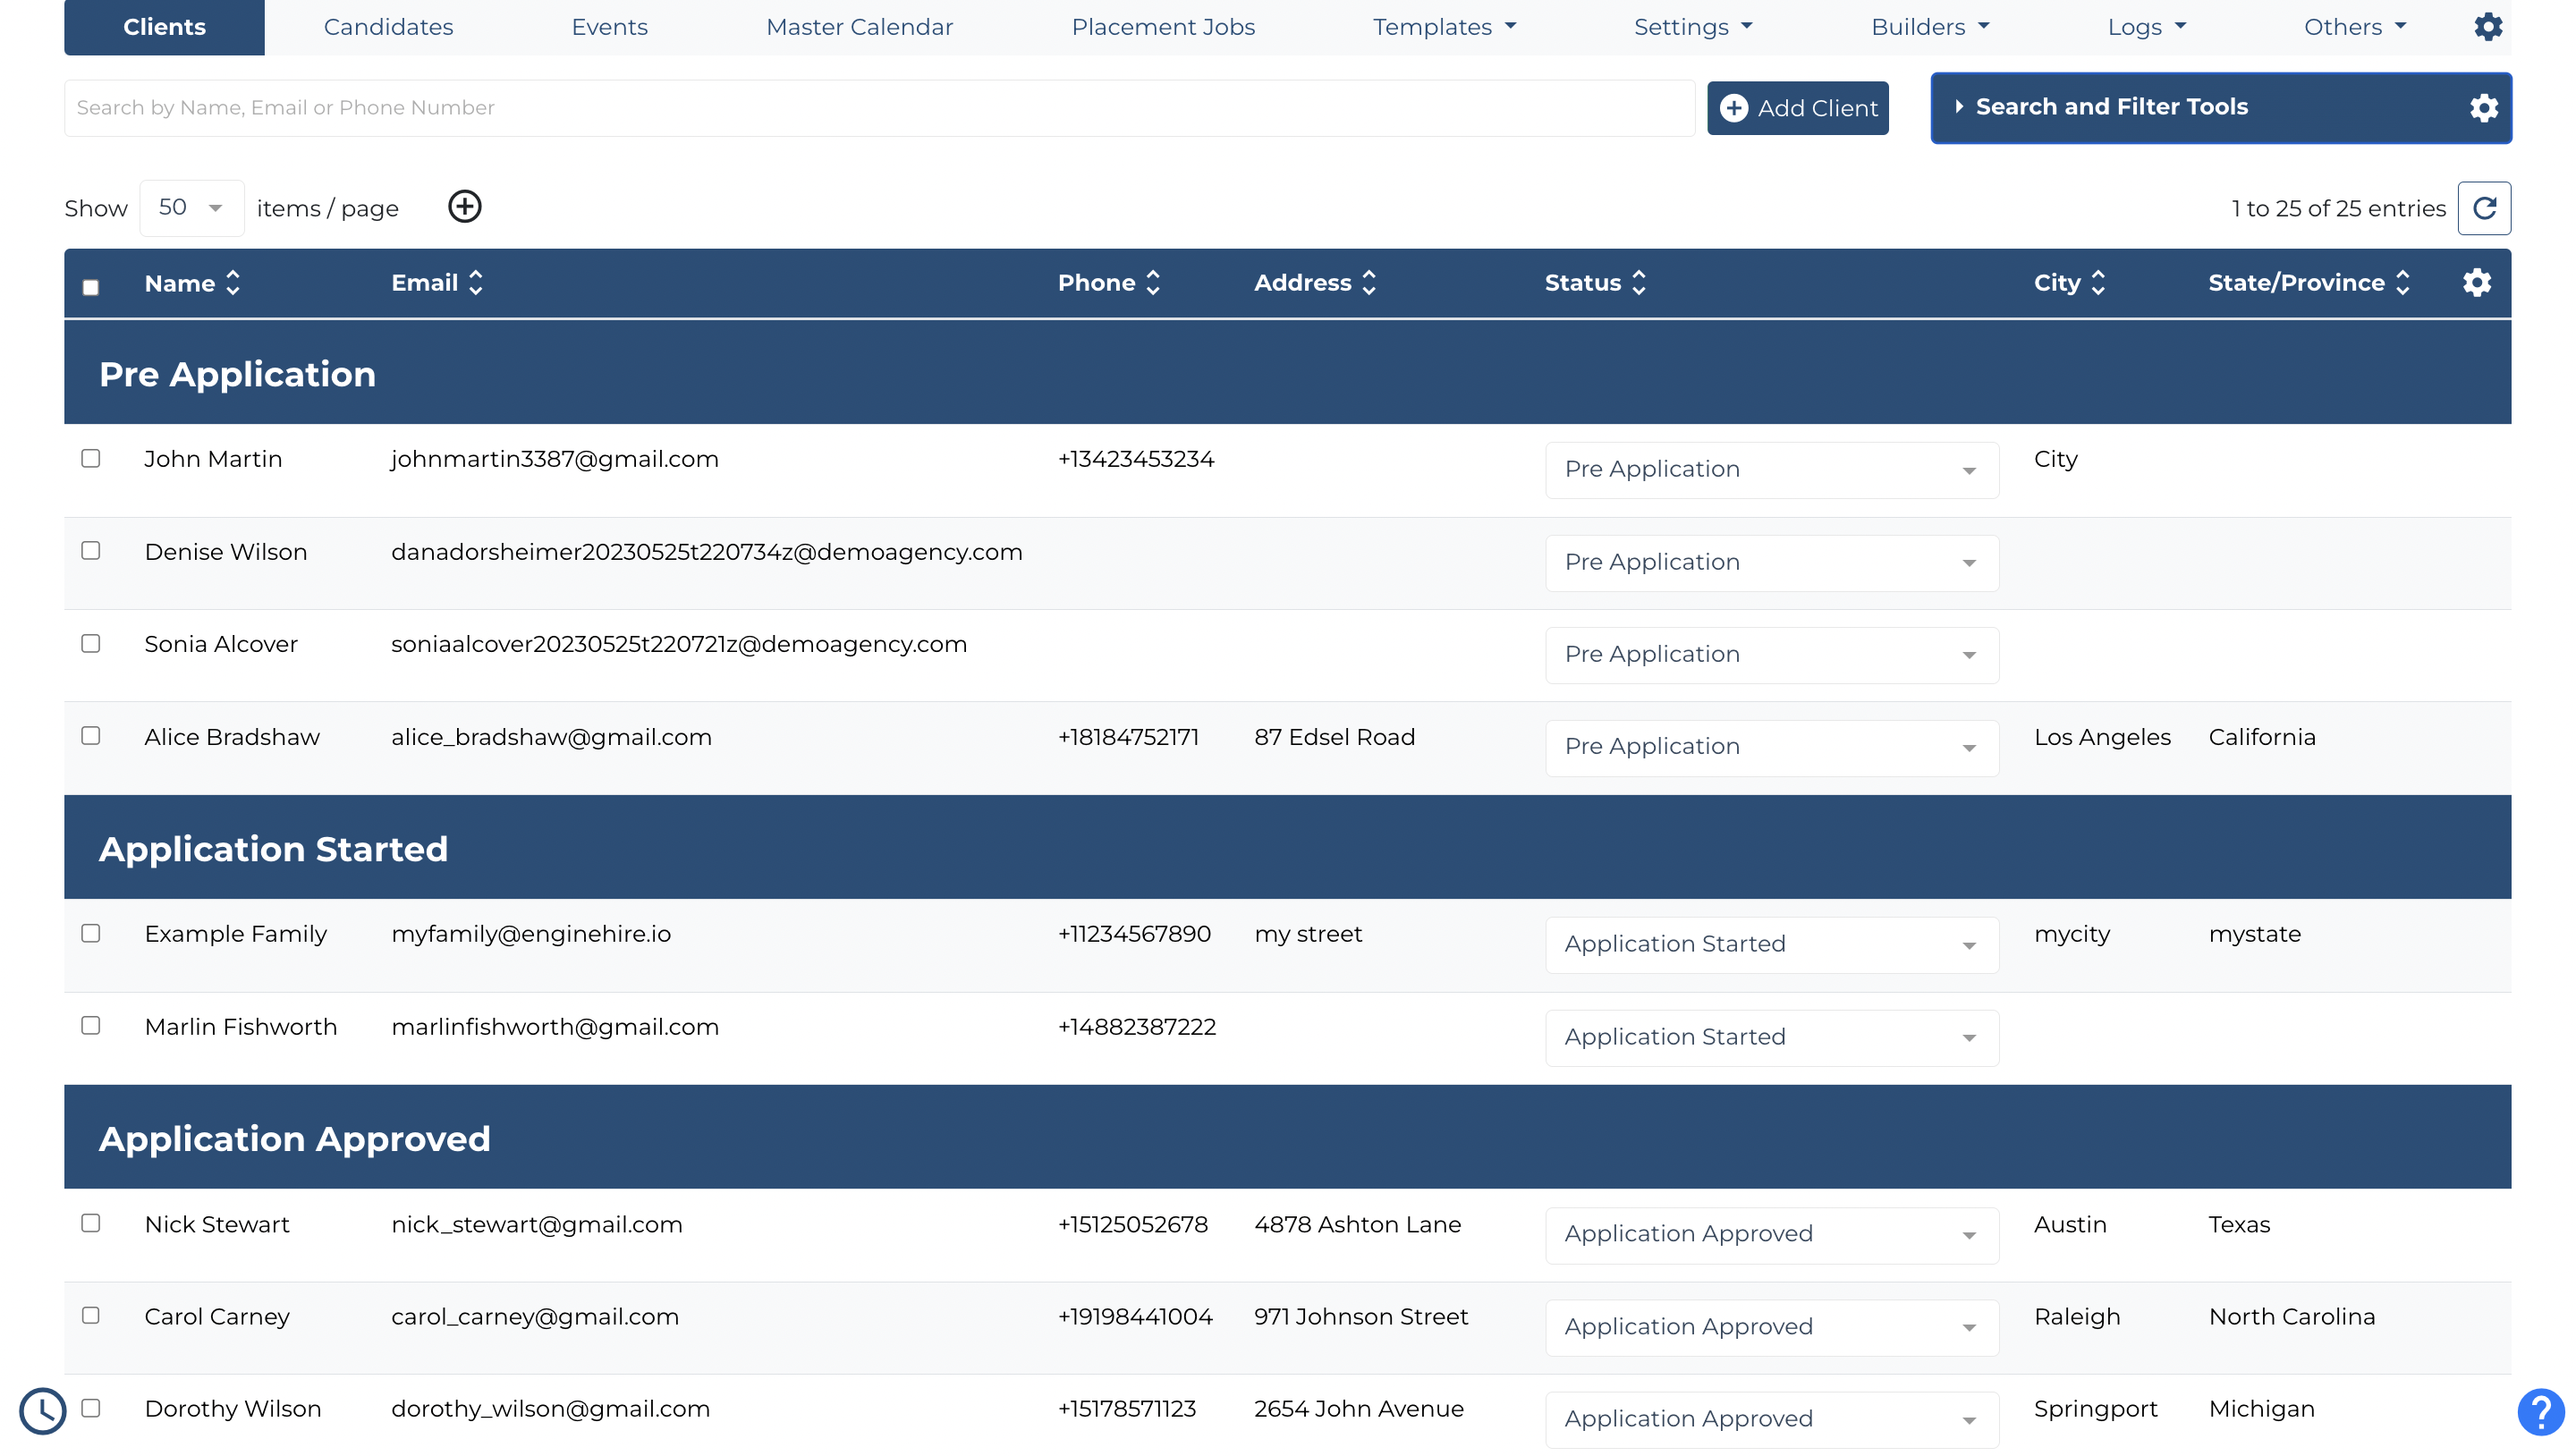Viewport: 2576px width, 1456px height.
Task: Open Alice Bradshaw's status dropdown
Action: coord(1772,748)
